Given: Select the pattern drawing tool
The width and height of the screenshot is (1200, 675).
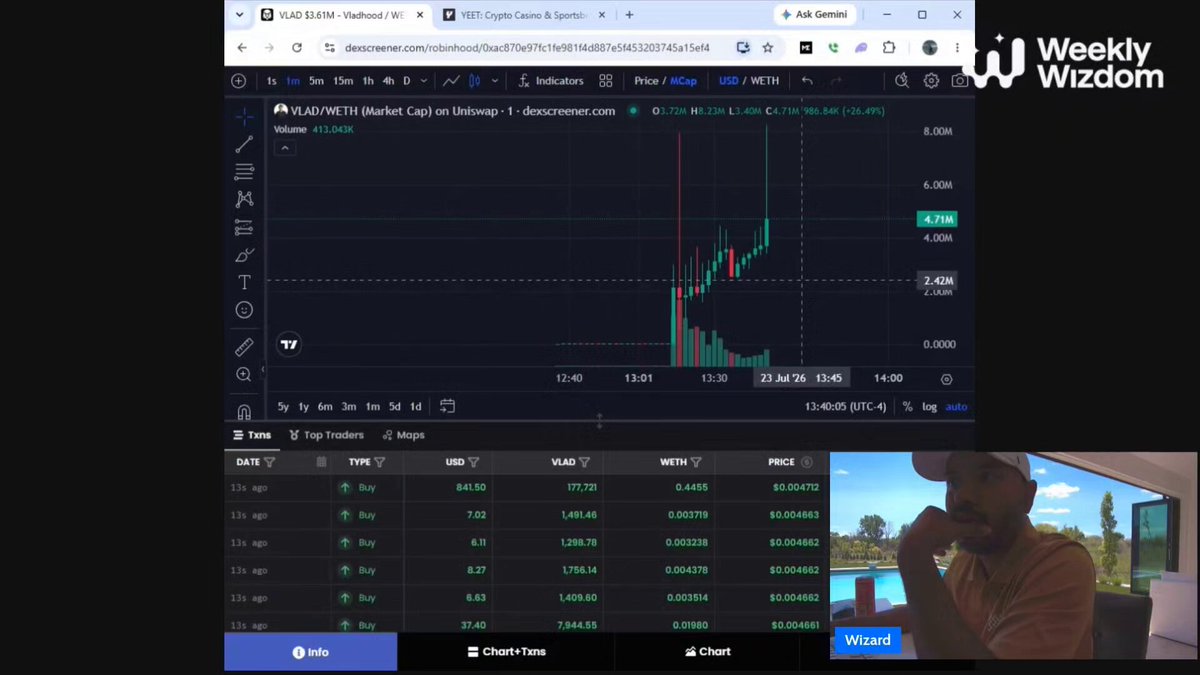Looking at the screenshot, I should click(x=244, y=200).
